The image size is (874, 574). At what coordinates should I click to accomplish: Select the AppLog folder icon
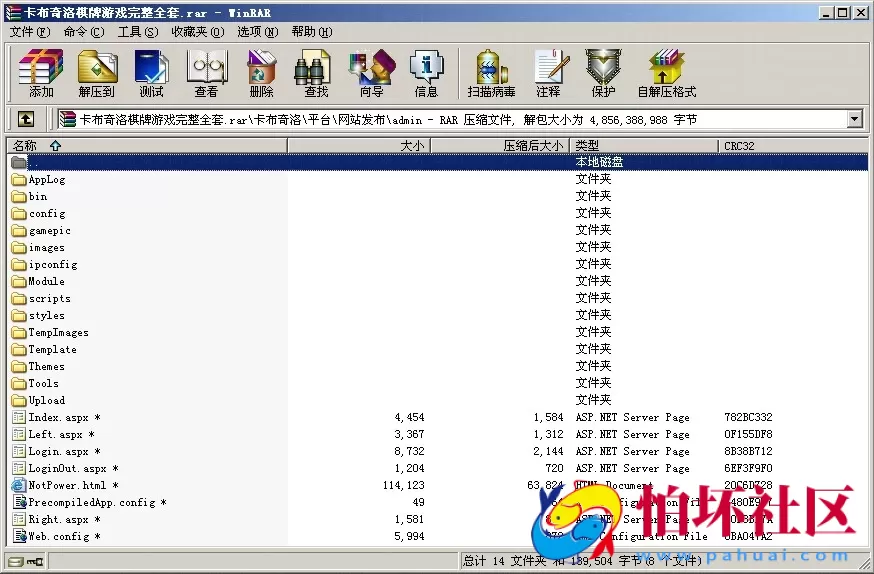pos(19,179)
